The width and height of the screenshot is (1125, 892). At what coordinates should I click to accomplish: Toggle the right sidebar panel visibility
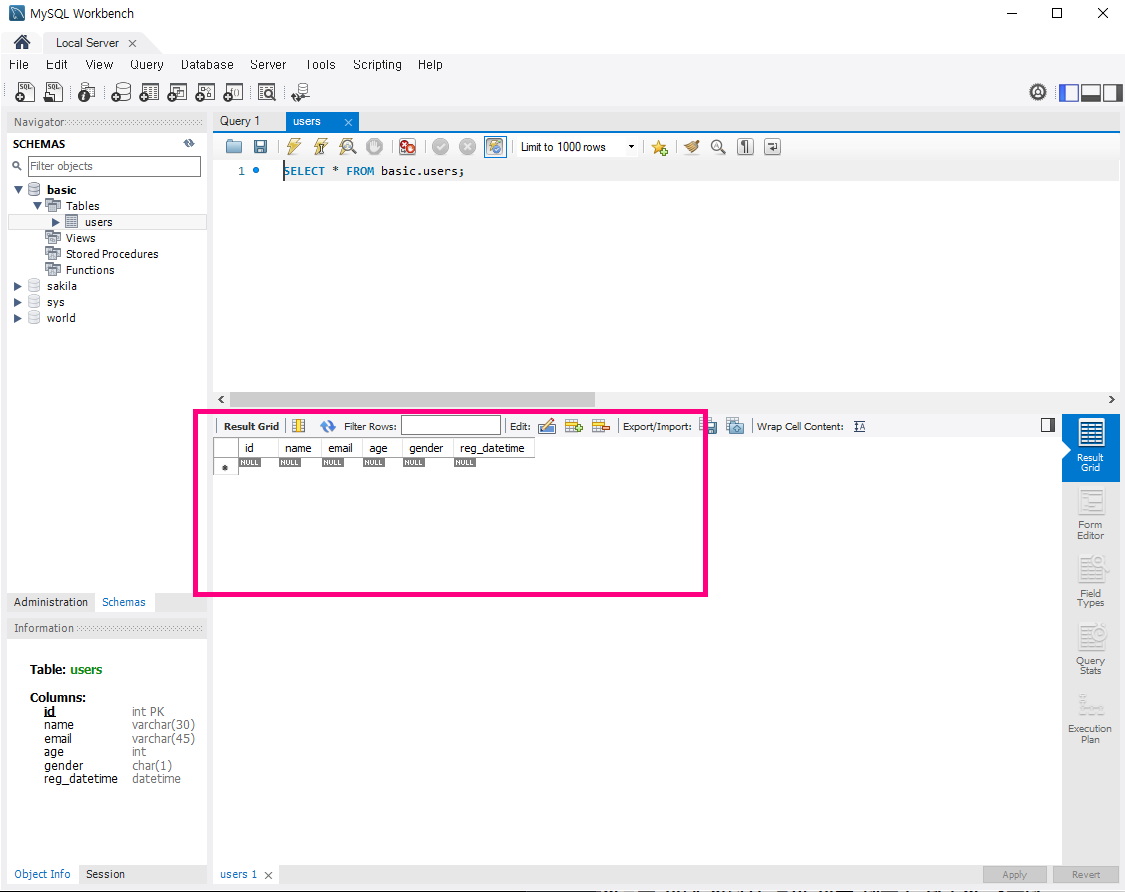[1112, 93]
